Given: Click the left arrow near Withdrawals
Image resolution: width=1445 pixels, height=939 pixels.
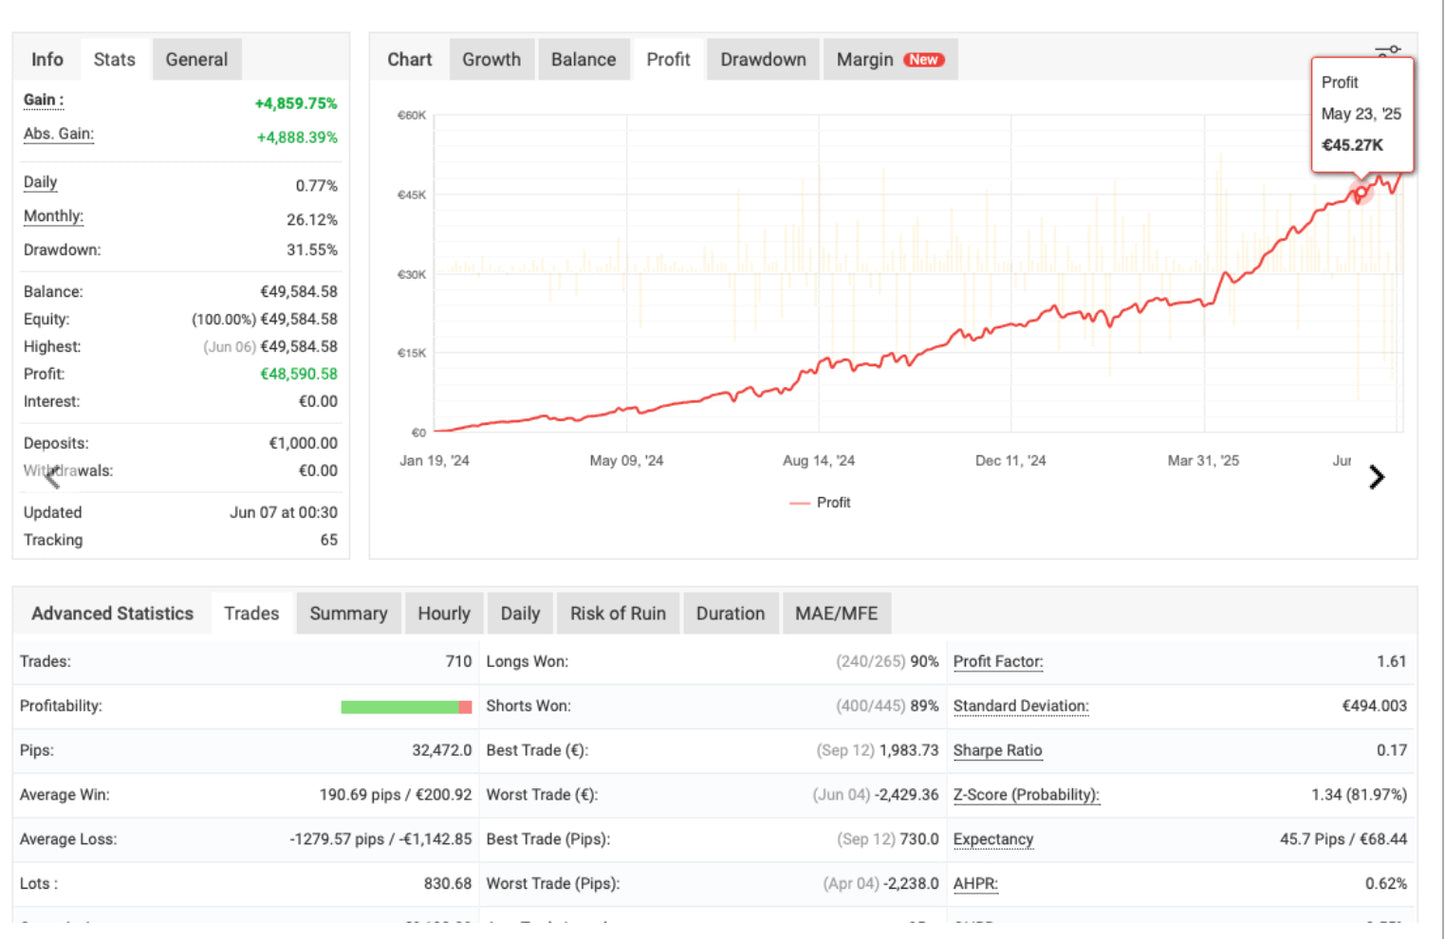Looking at the screenshot, I should [x=52, y=478].
